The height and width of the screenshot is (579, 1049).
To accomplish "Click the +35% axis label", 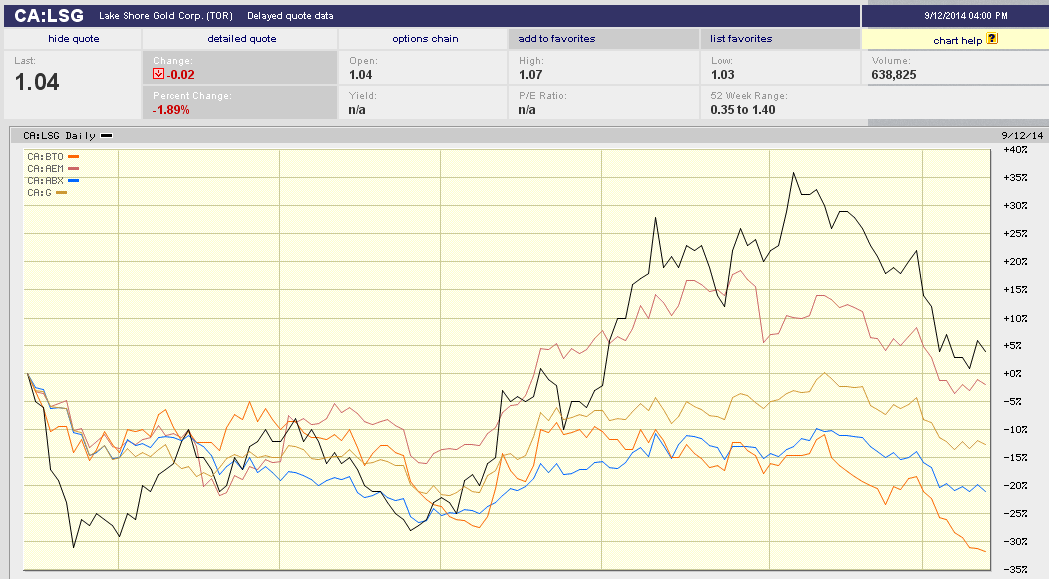I will click(1015, 177).
